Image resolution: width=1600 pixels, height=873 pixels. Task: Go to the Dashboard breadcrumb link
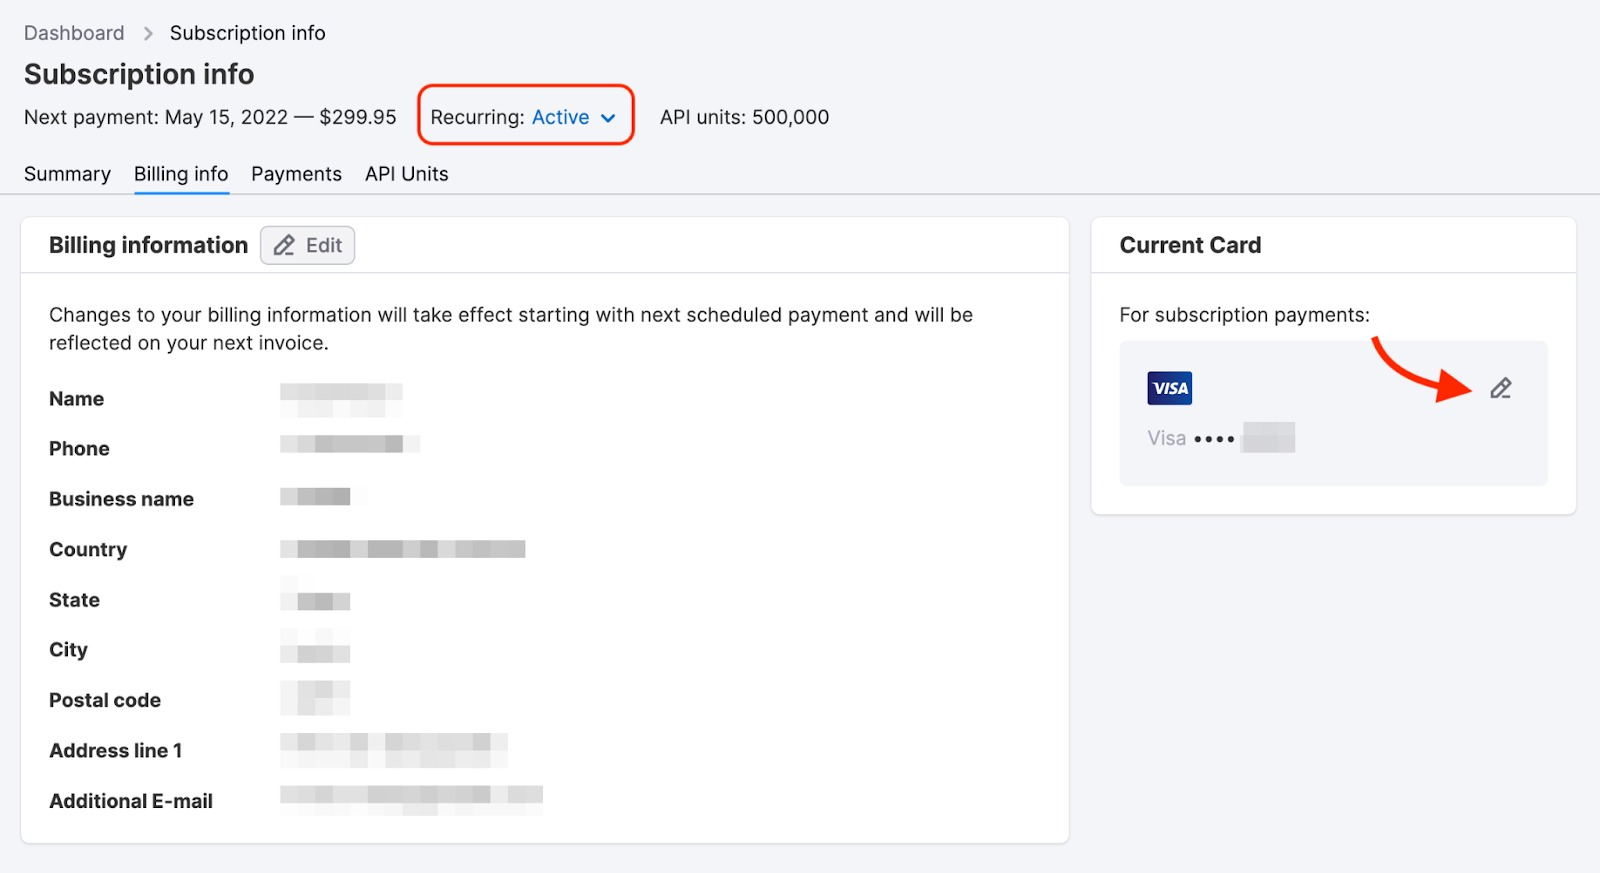point(74,33)
